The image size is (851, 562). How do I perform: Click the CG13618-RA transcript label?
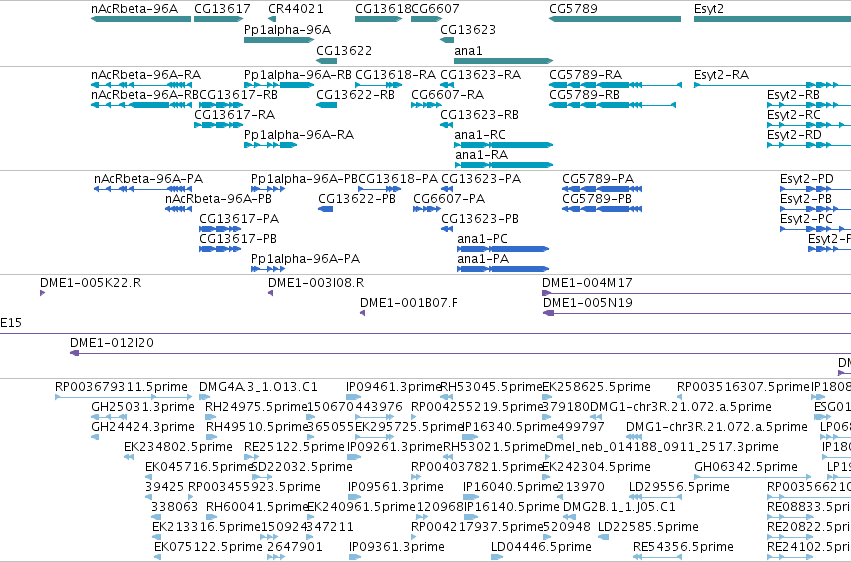click(x=396, y=74)
